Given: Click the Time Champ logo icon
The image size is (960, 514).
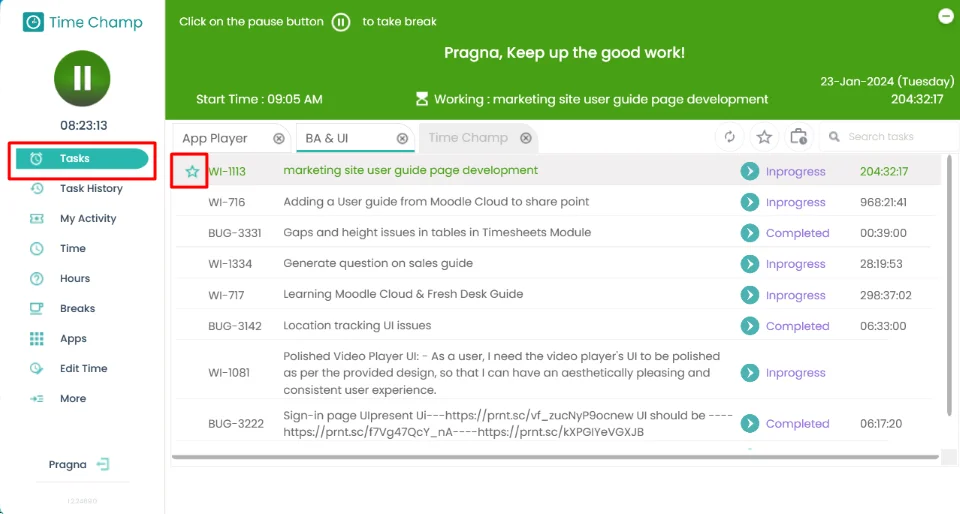Looking at the screenshot, I should (x=33, y=22).
